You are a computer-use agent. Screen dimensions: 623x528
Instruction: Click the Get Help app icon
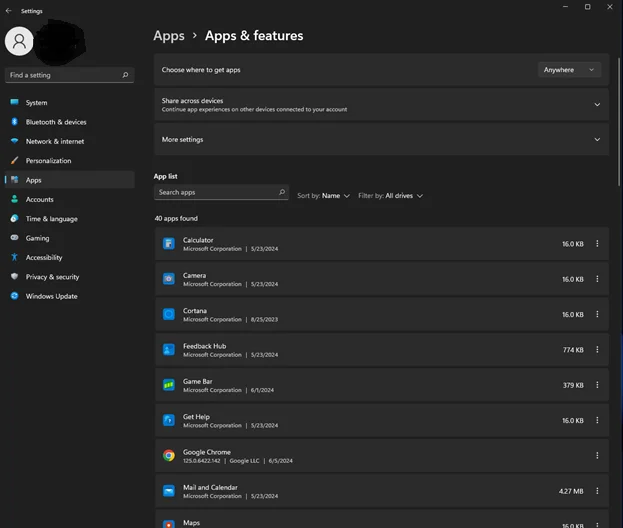(168, 420)
